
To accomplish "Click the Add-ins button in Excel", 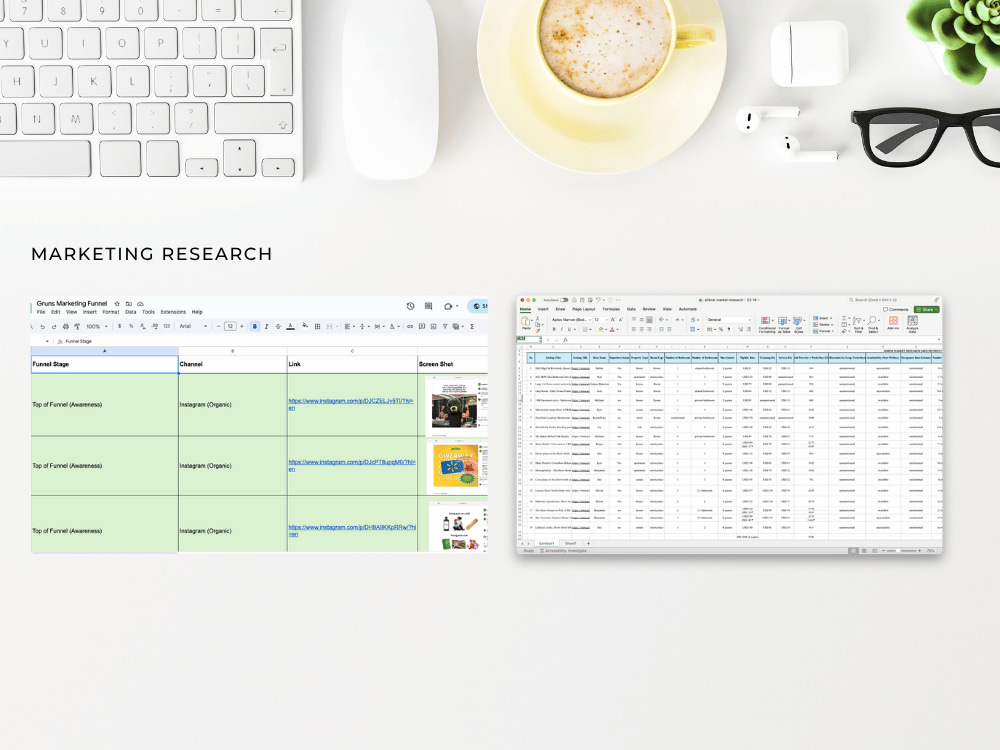I will [893, 323].
